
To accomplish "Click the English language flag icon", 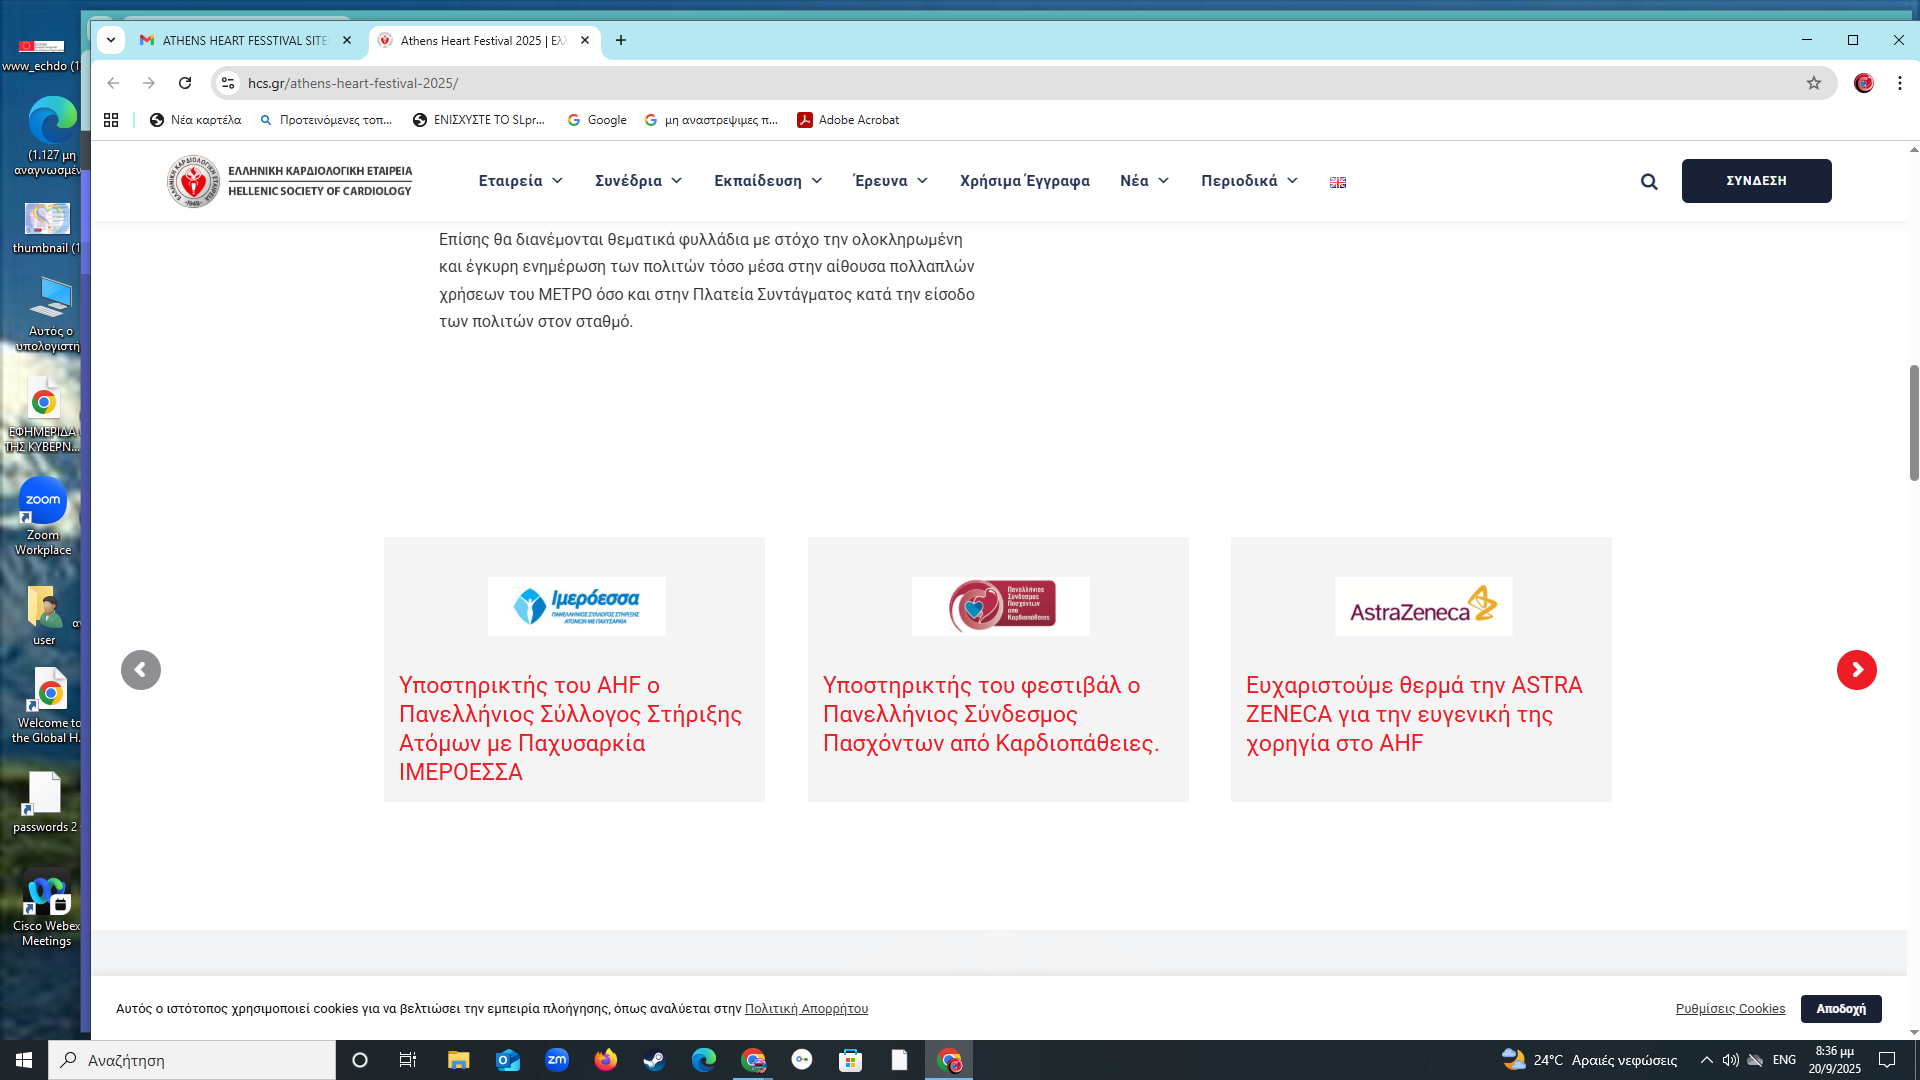I will pyautogui.click(x=1338, y=182).
